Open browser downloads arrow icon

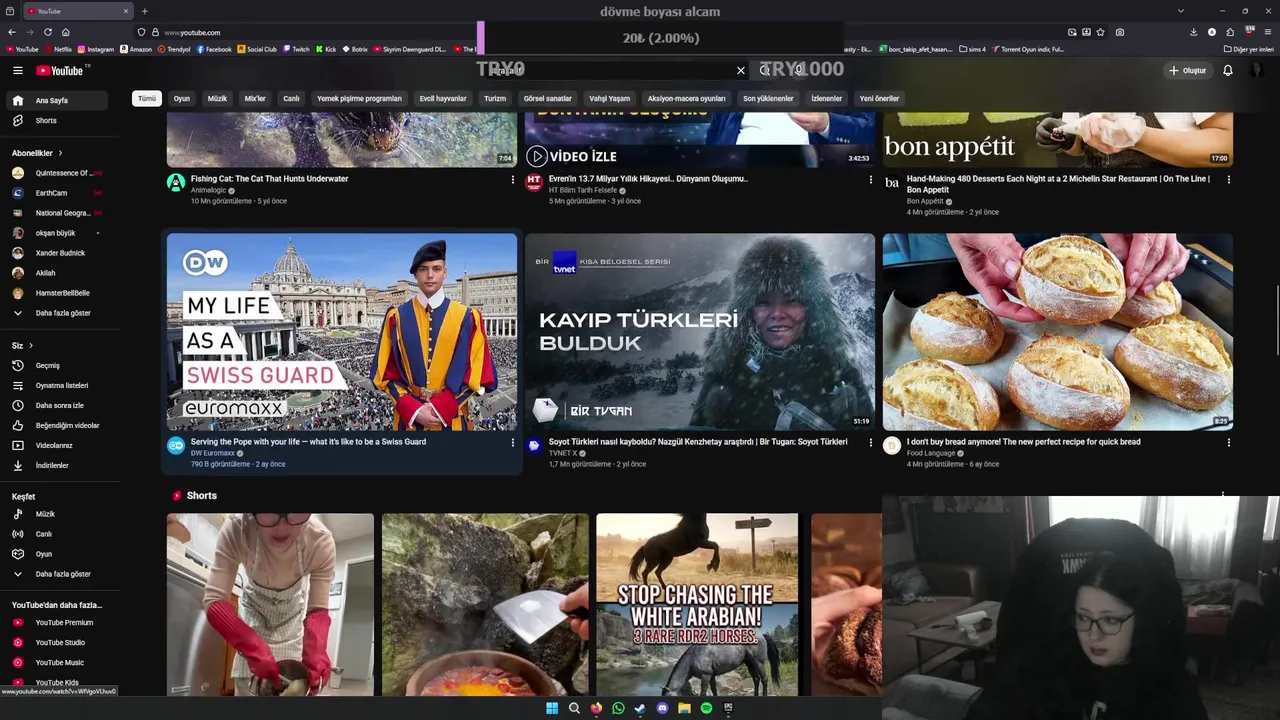1193,32
